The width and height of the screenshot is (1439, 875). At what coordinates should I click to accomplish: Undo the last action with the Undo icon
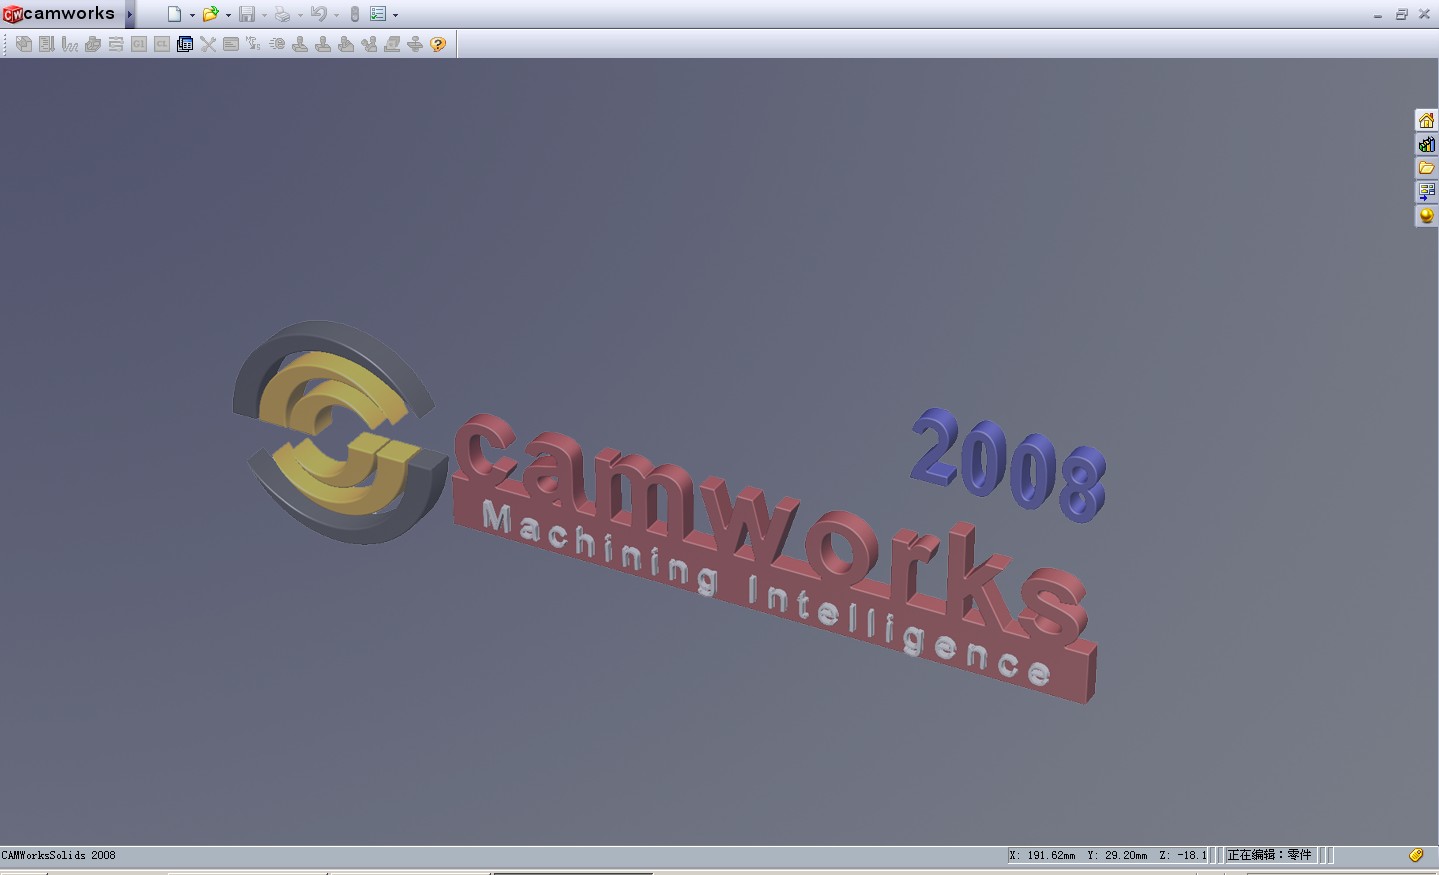318,14
